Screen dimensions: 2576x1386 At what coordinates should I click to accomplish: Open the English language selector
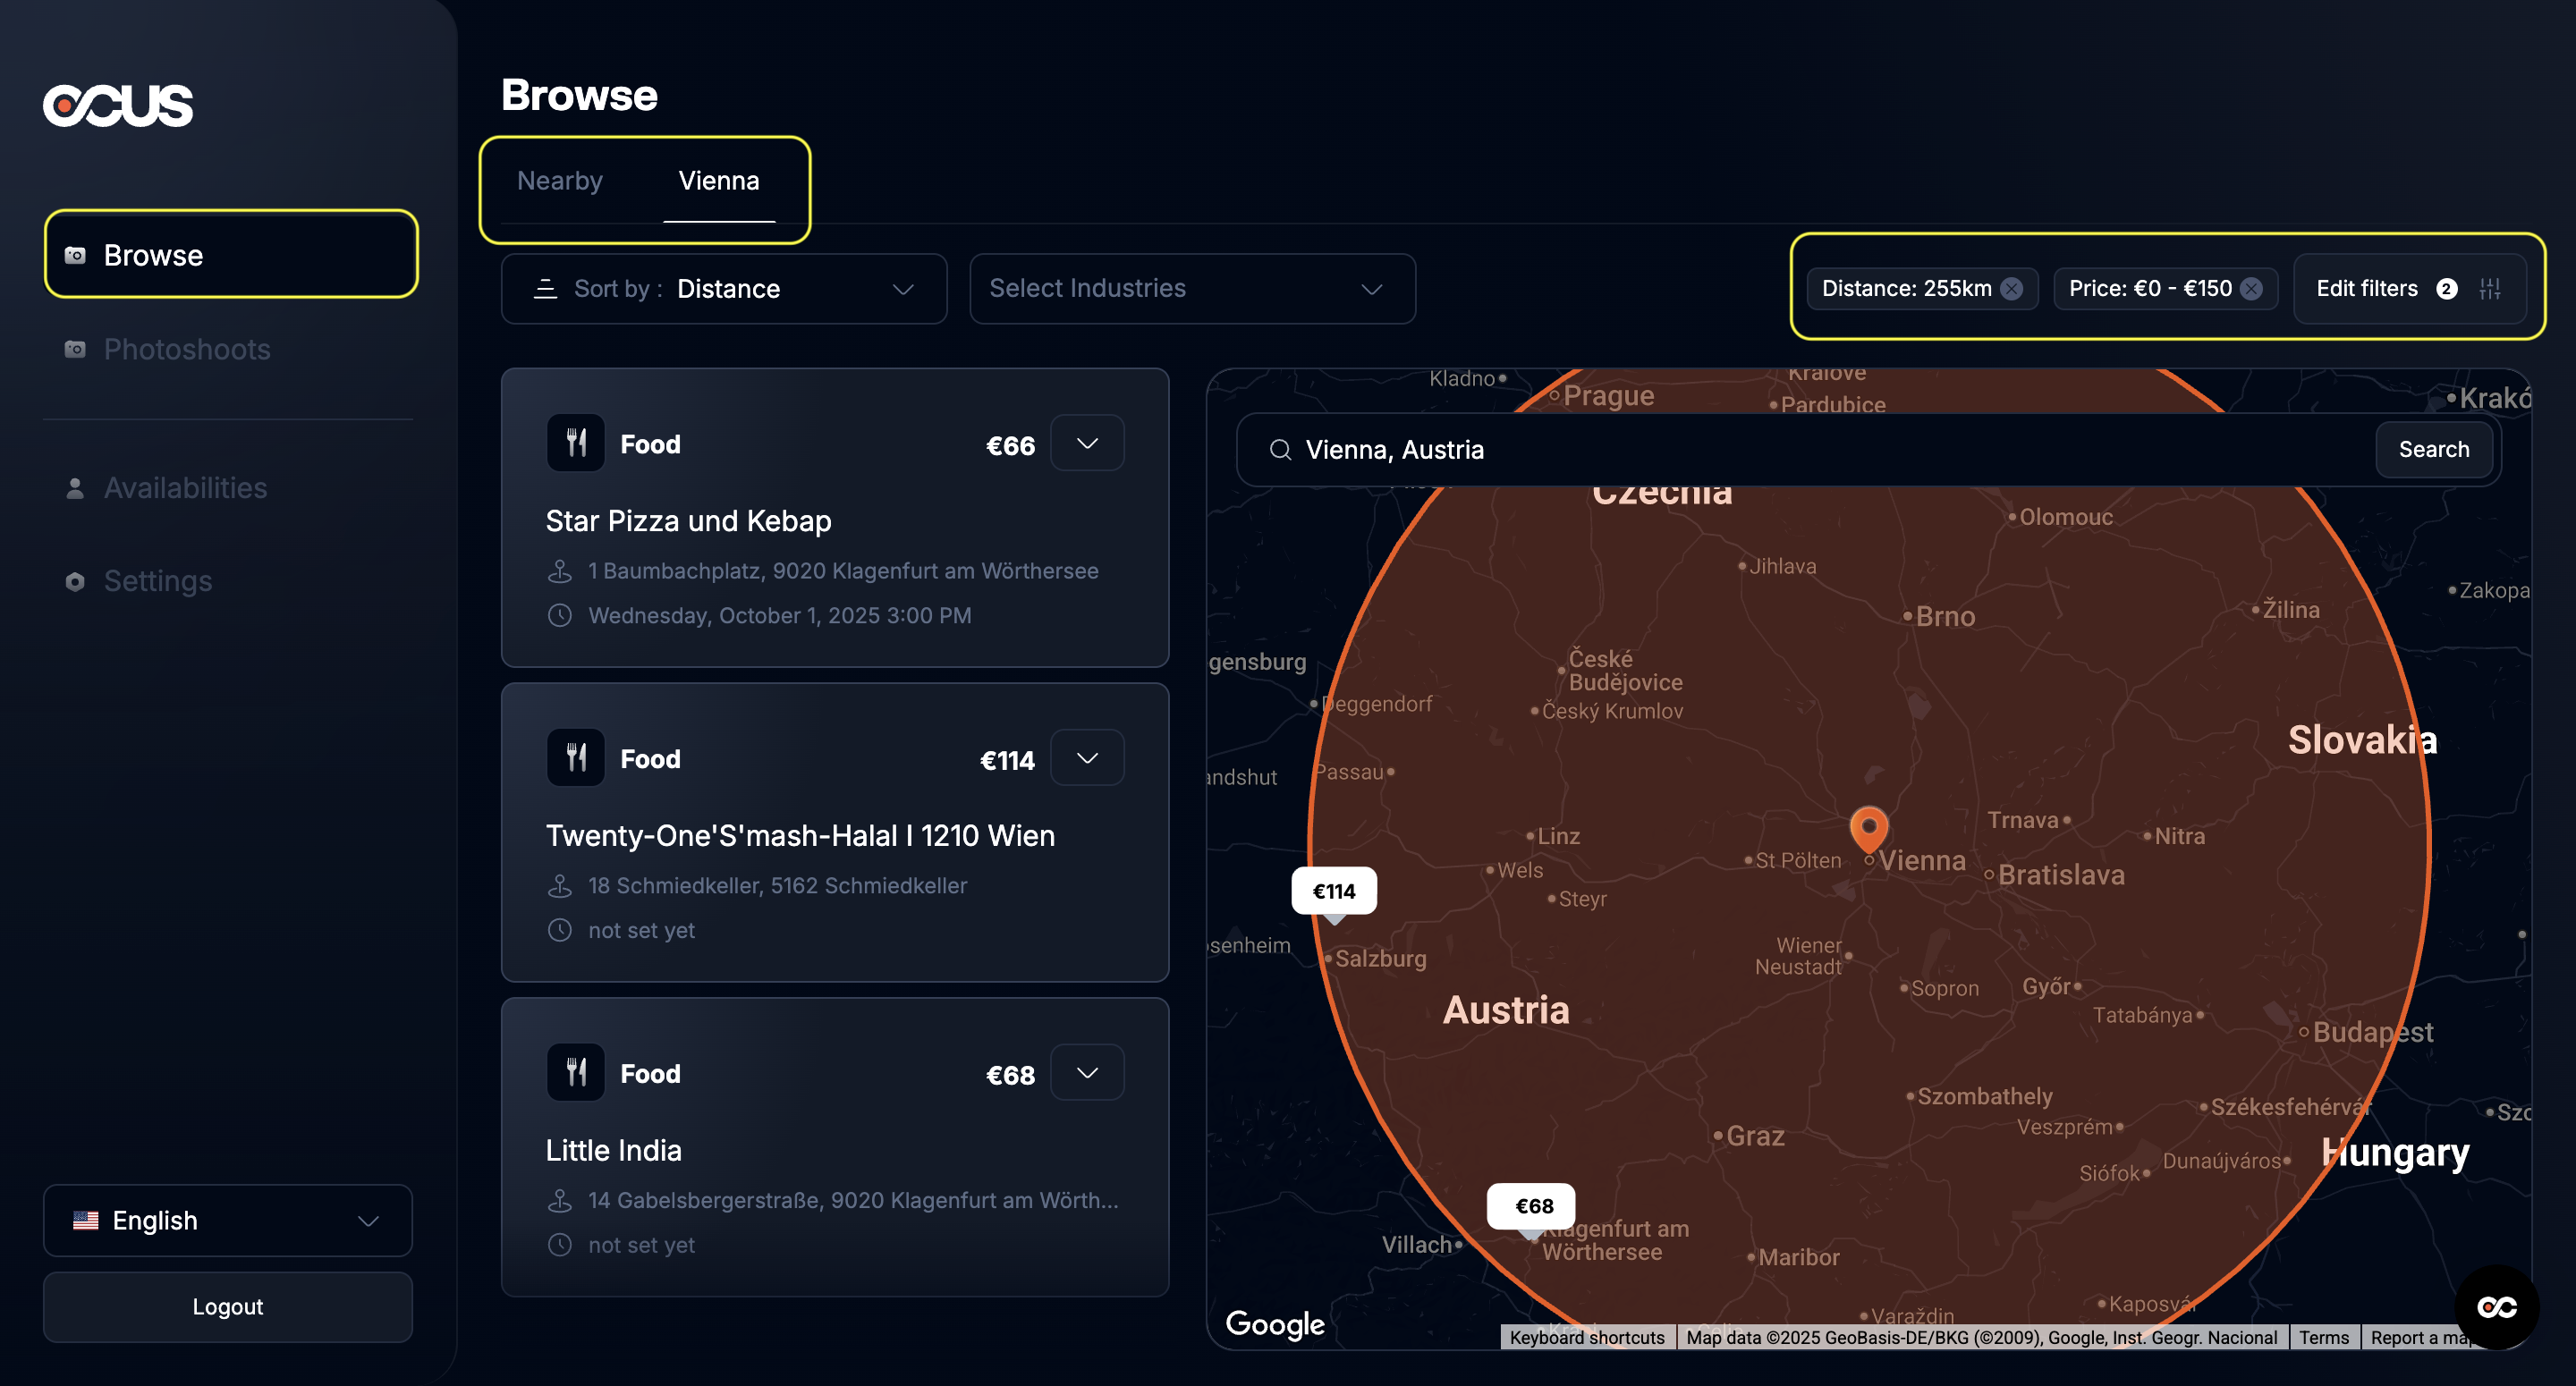(x=228, y=1220)
